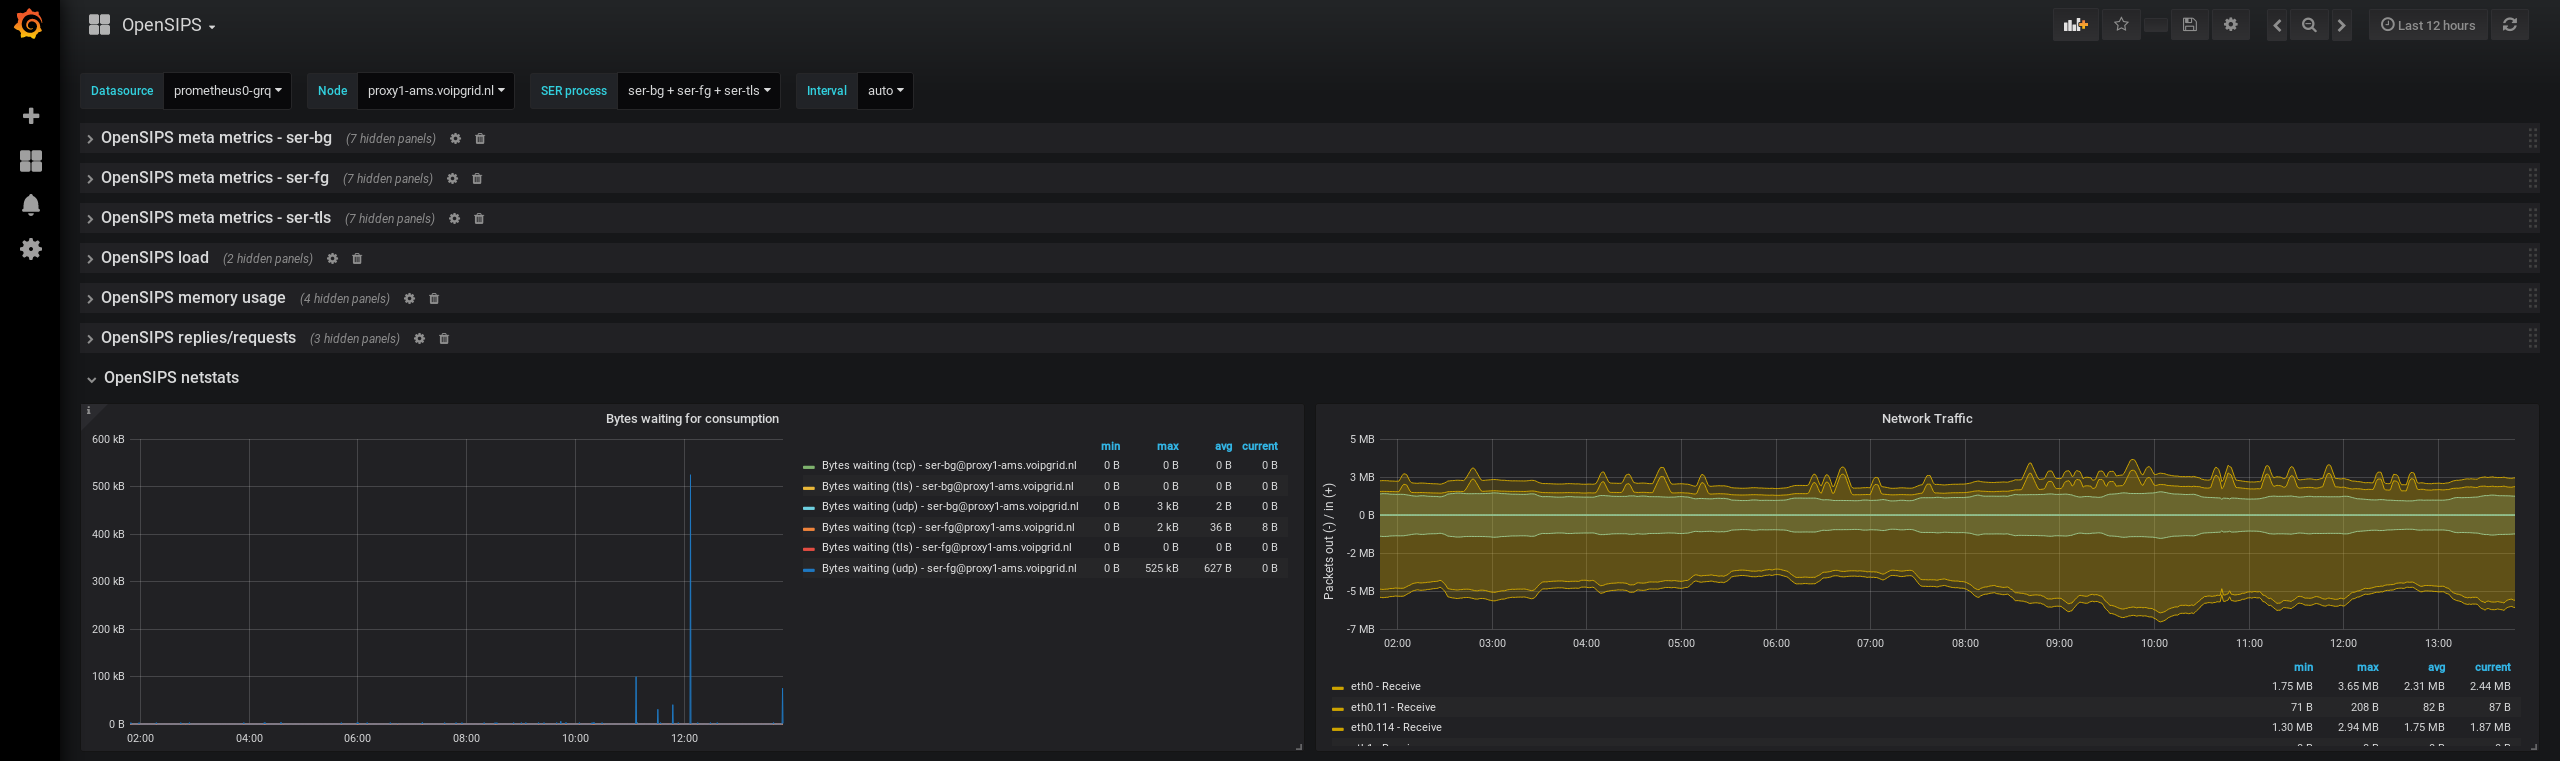2560x761 pixels.
Task: Open dashboard settings gear in top toolbar
Action: pos(2231,25)
